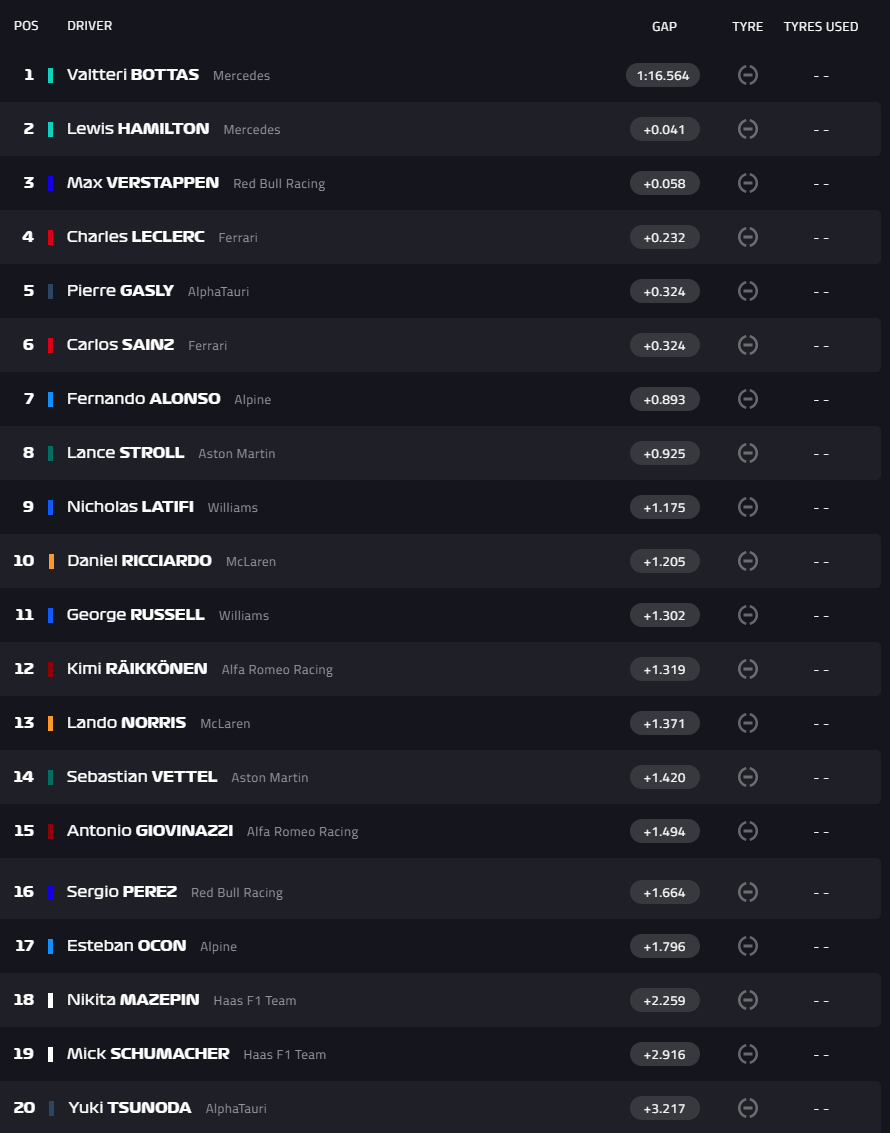
Task: Click tyre icon in Perez row
Action: coord(748,892)
